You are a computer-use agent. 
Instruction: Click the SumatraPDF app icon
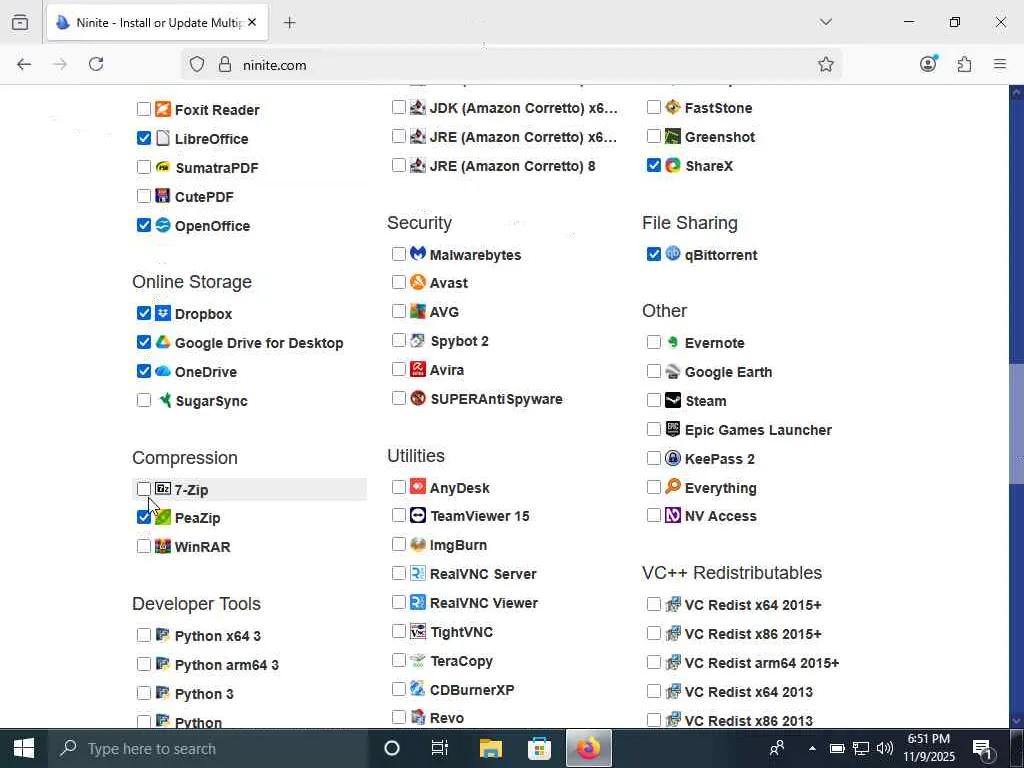(163, 167)
